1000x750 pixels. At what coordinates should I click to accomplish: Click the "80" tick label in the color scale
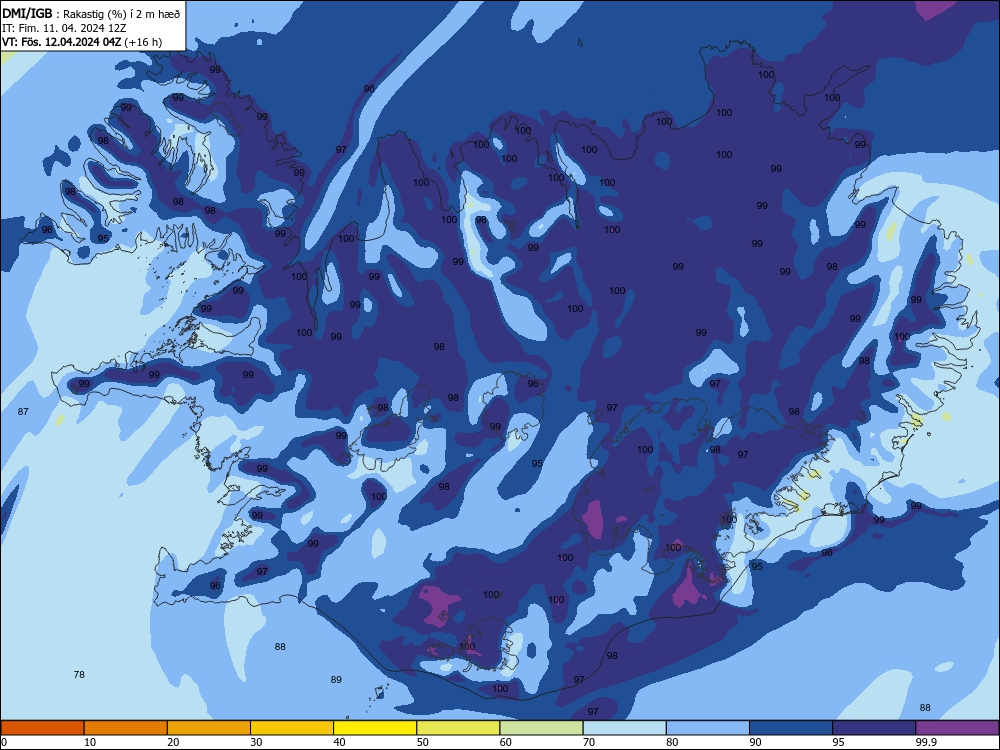coord(672,742)
